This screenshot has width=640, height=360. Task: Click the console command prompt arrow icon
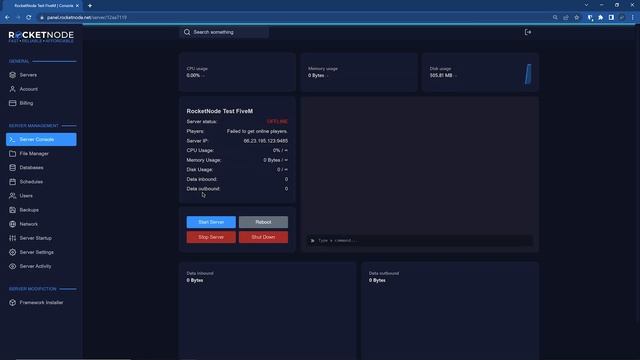pyautogui.click(x=313, y=240)
